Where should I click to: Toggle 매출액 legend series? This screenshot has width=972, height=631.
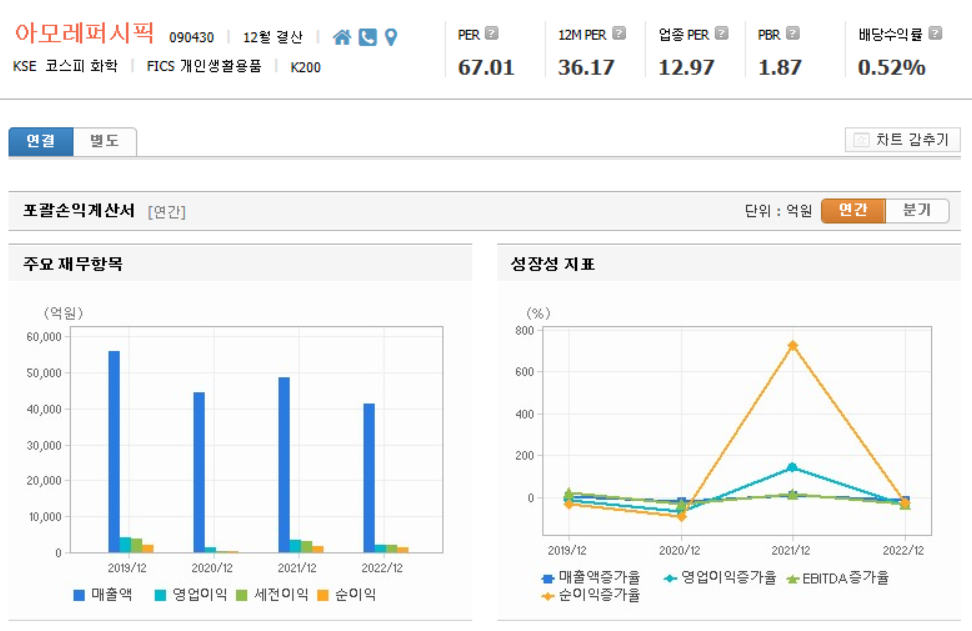[103, 594]
